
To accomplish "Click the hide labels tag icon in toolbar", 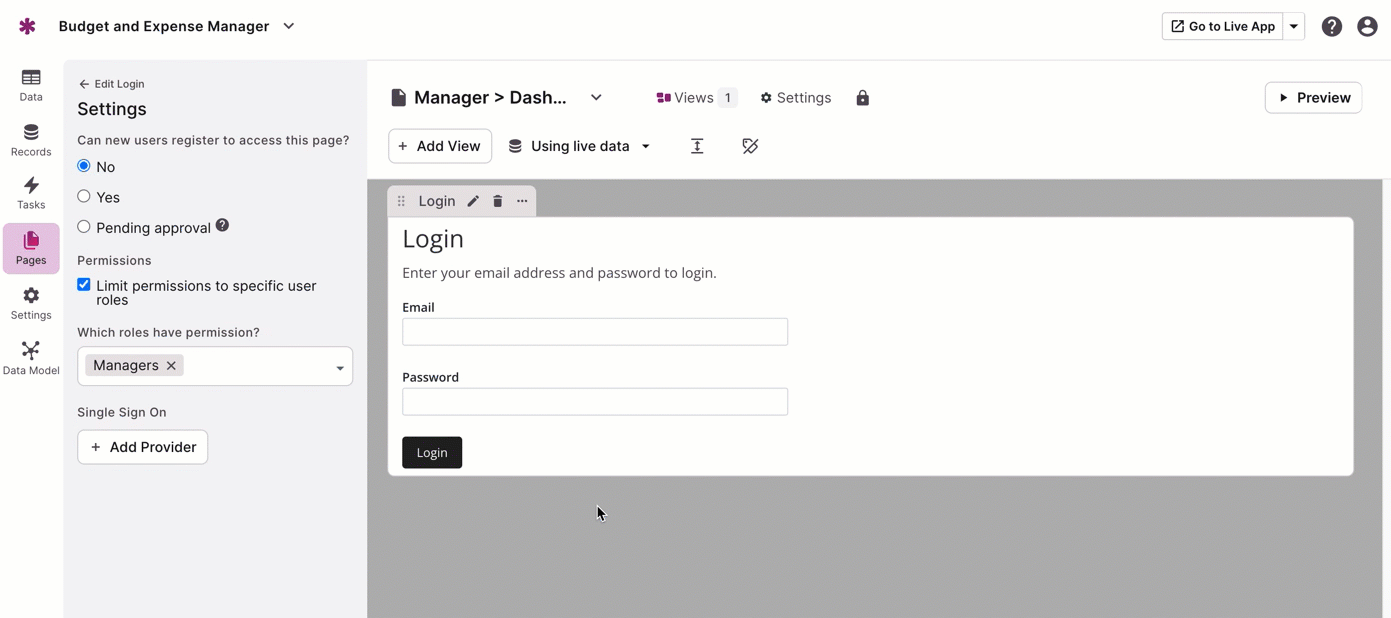I will click(750, 146).
